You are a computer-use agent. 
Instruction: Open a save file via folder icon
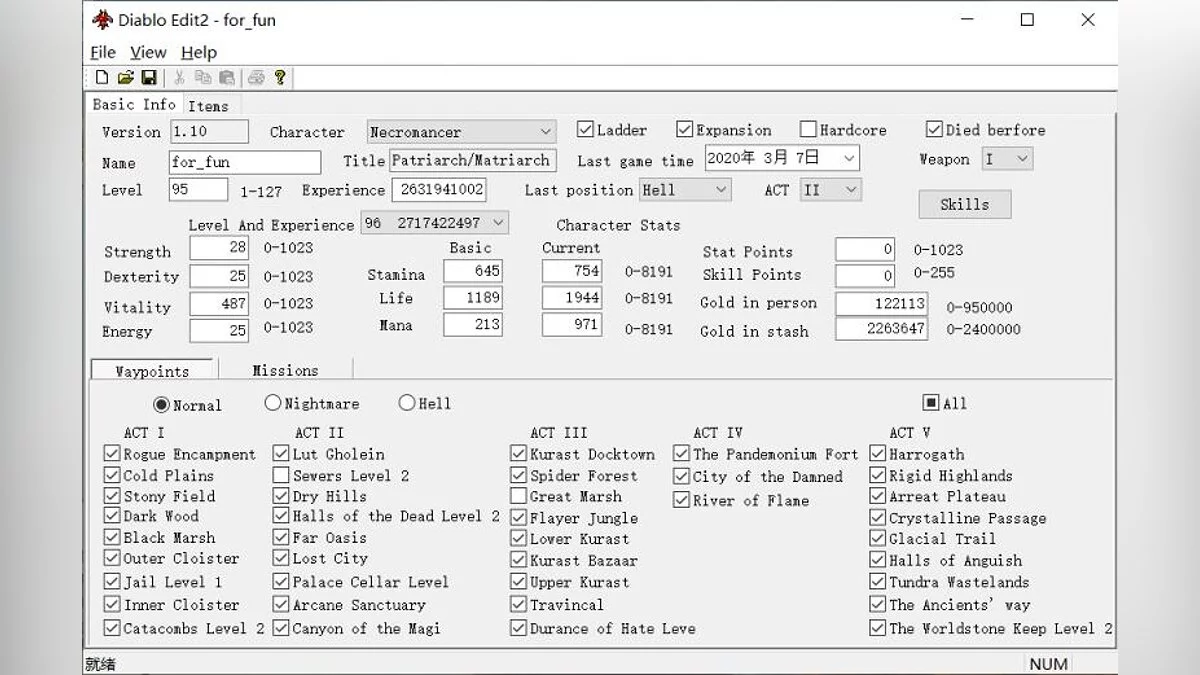125,77
